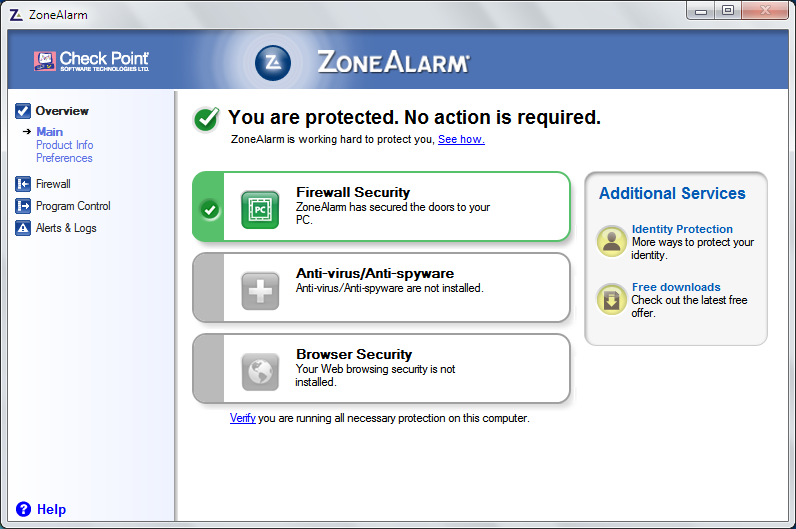Click the green Firewall status checkmark tab
The width and height of the screenshot is (796, 529).
(209, 210)
